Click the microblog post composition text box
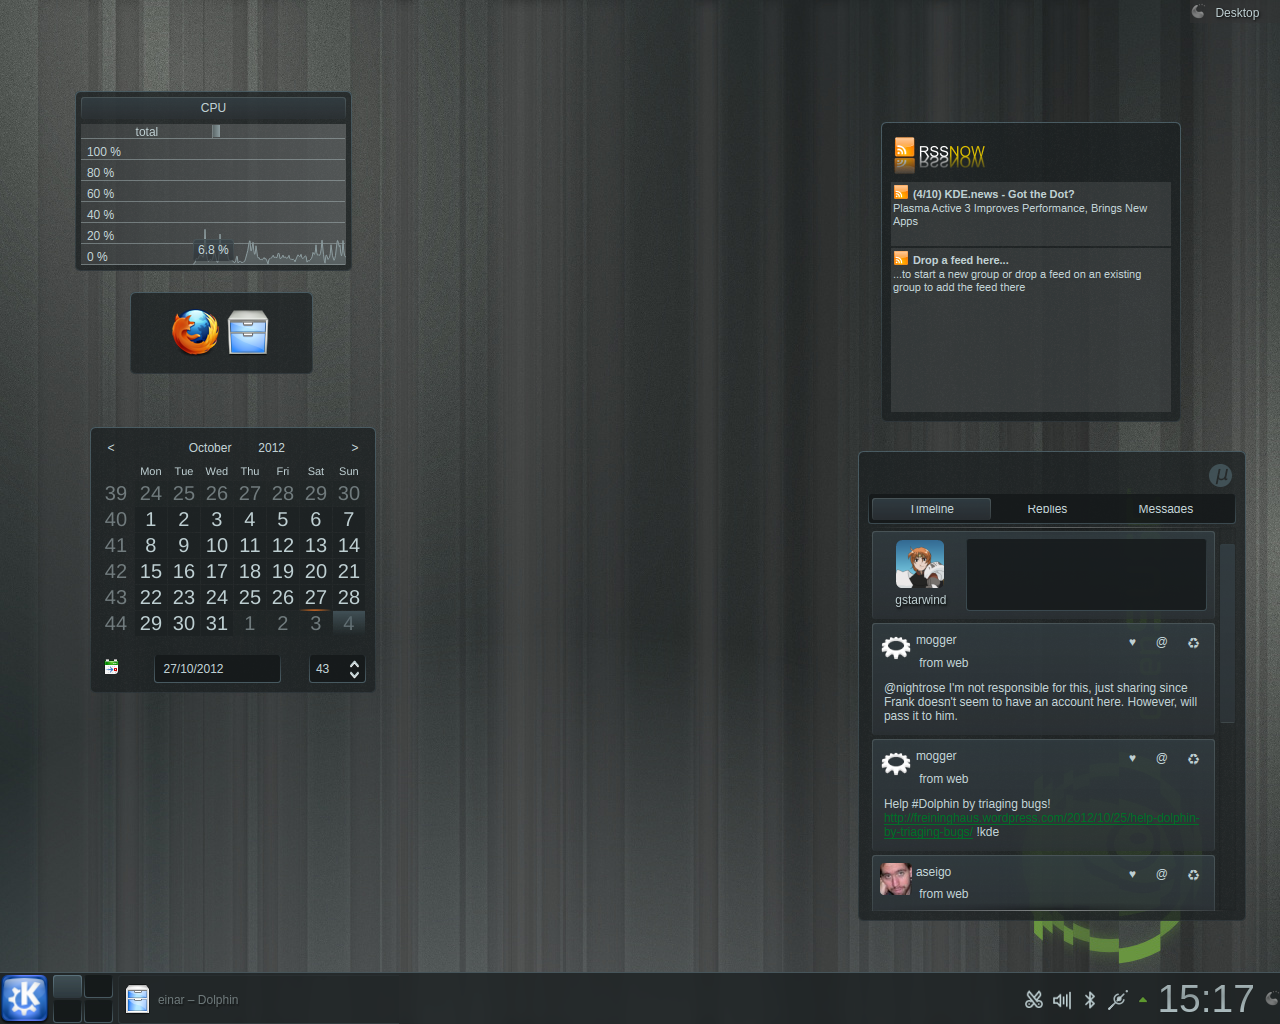Image resolution: width=1280 pixels, height=1024 pixels. [1086, 574]
